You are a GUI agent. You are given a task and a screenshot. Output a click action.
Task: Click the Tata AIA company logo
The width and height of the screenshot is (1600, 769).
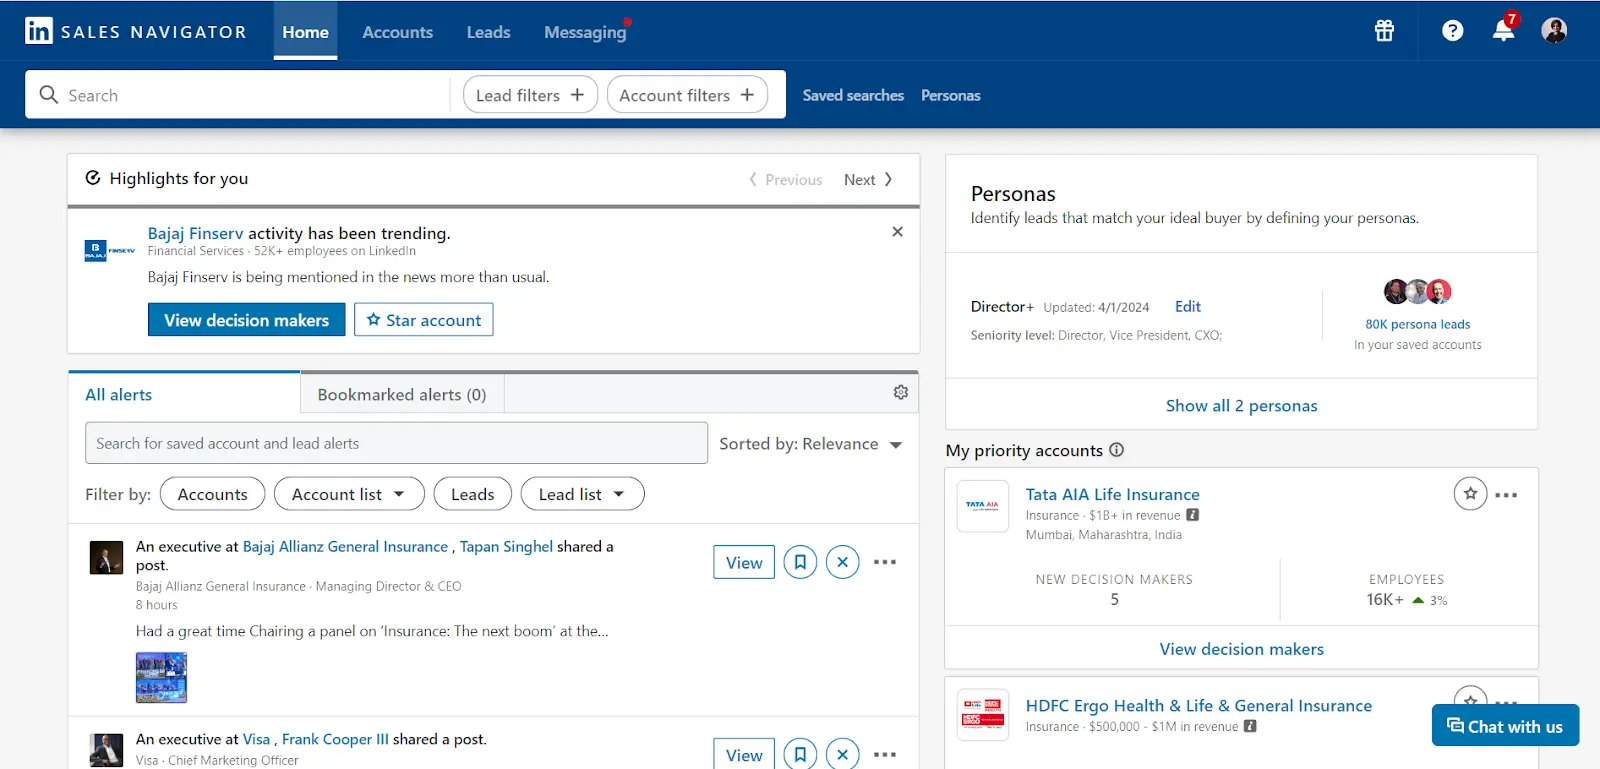click(x=982, y=505)
